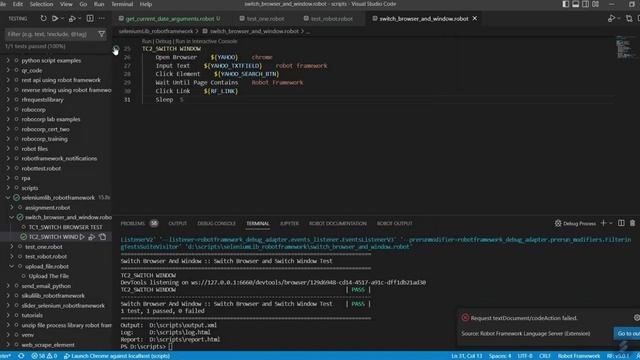Open changes compare icon in editor toolbar
640x360 pixels.
click(629, 18)
